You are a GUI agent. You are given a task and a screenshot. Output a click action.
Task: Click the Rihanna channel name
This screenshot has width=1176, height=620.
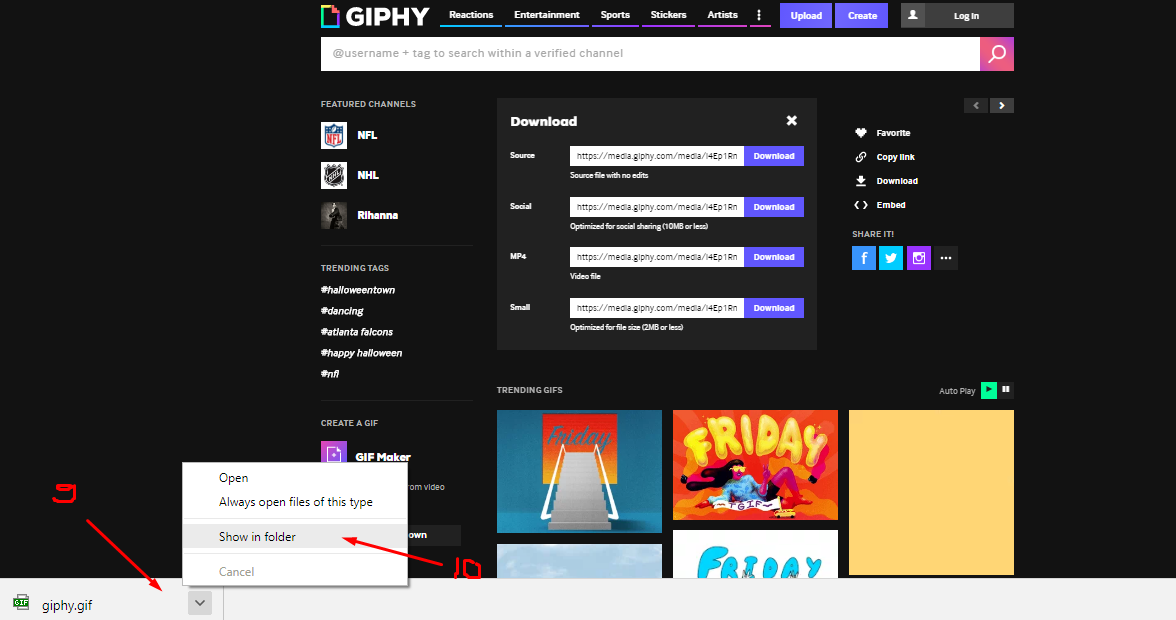pyautogui.click(x=377, y=216)
